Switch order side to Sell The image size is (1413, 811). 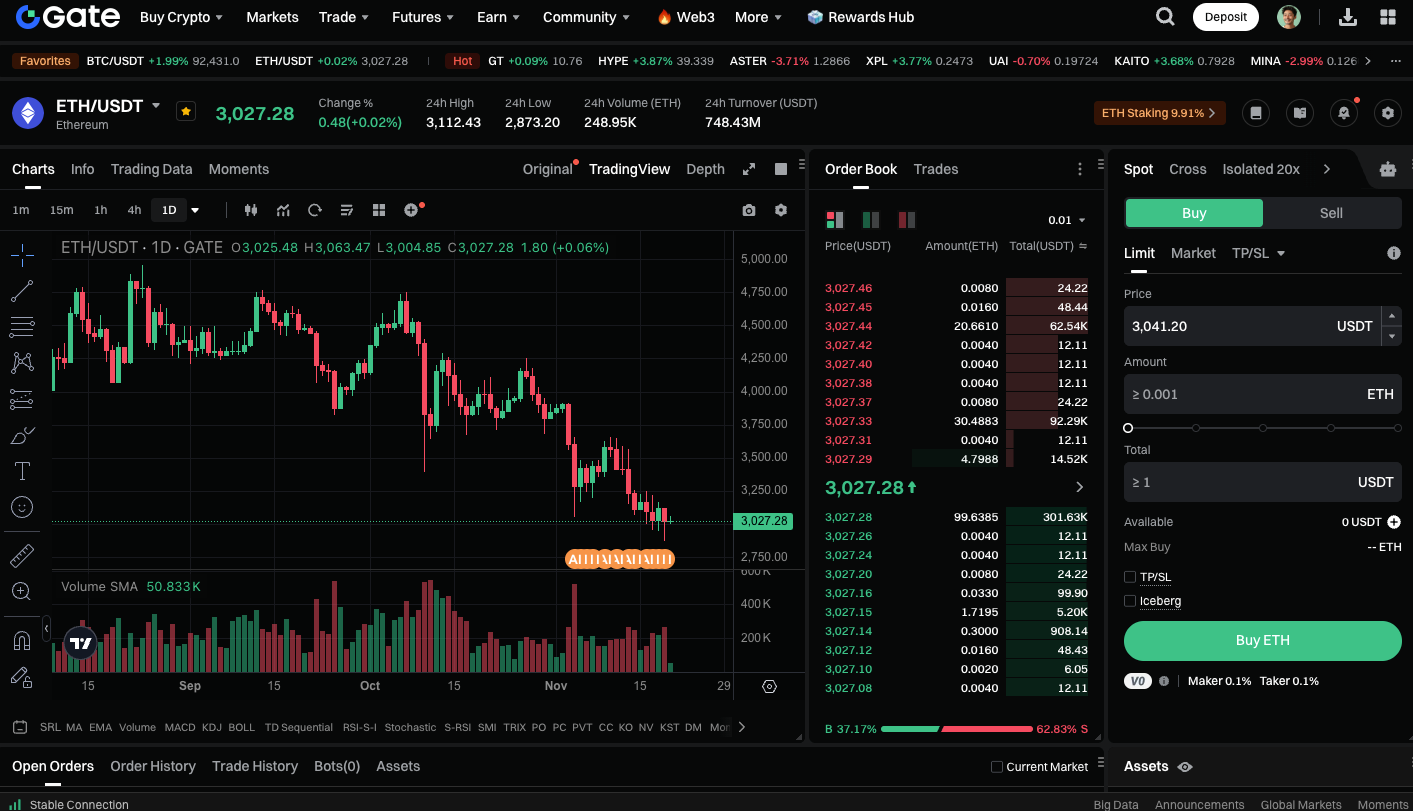(1331, 213)
